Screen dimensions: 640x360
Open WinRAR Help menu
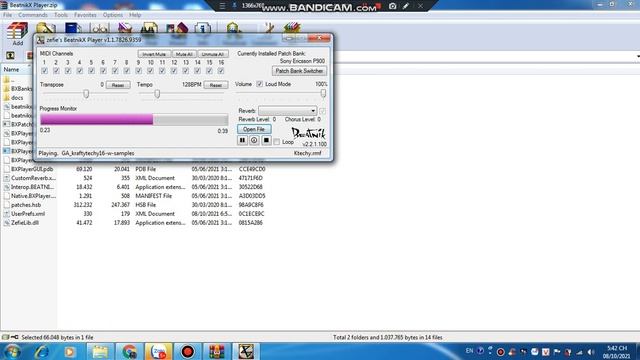[135, 15]
